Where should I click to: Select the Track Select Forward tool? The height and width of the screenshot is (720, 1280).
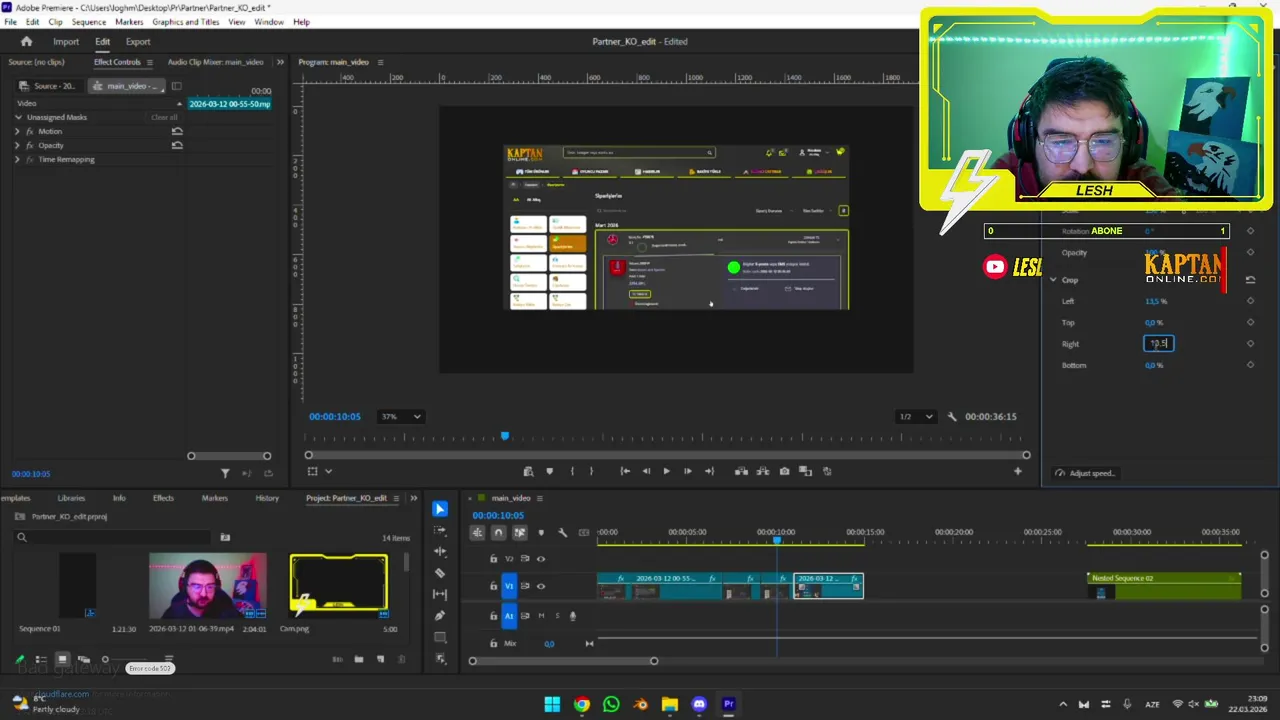point(440,531)
